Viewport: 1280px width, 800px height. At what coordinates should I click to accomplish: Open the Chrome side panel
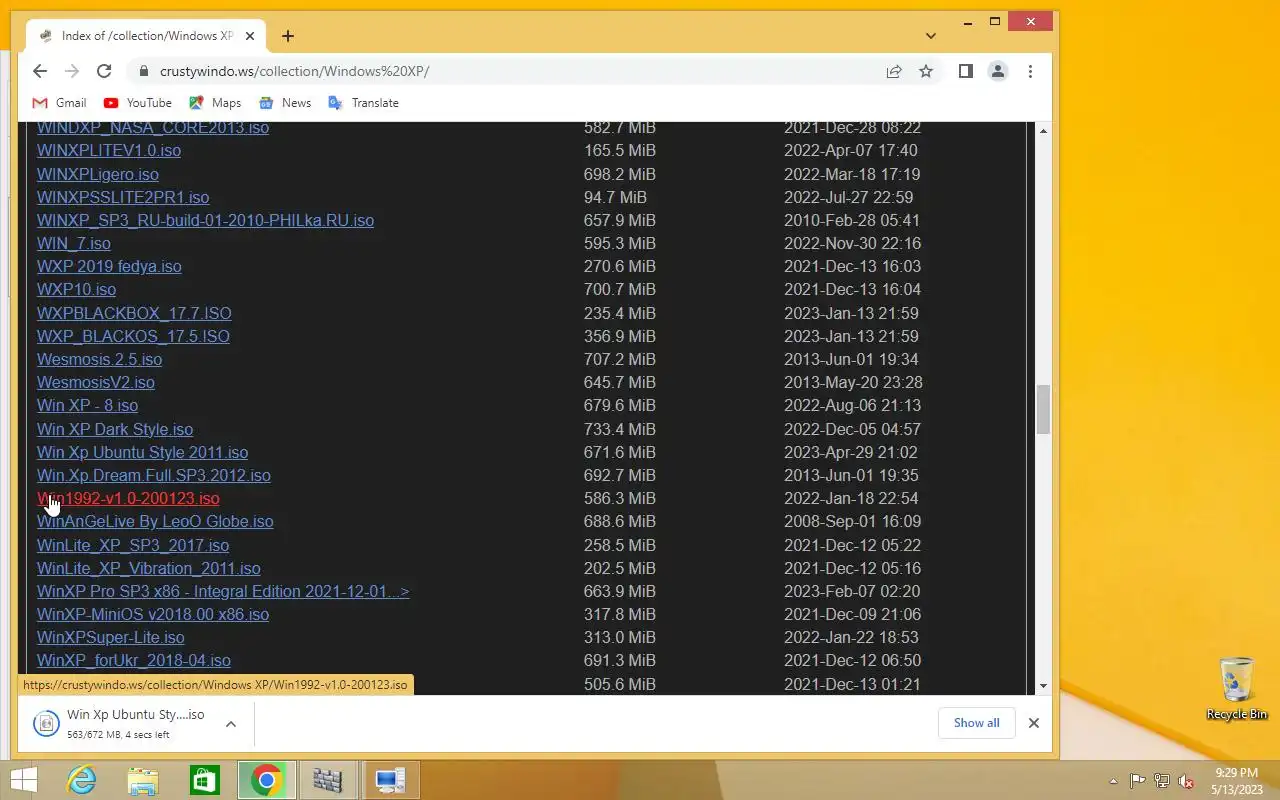(x=965, y=71)
